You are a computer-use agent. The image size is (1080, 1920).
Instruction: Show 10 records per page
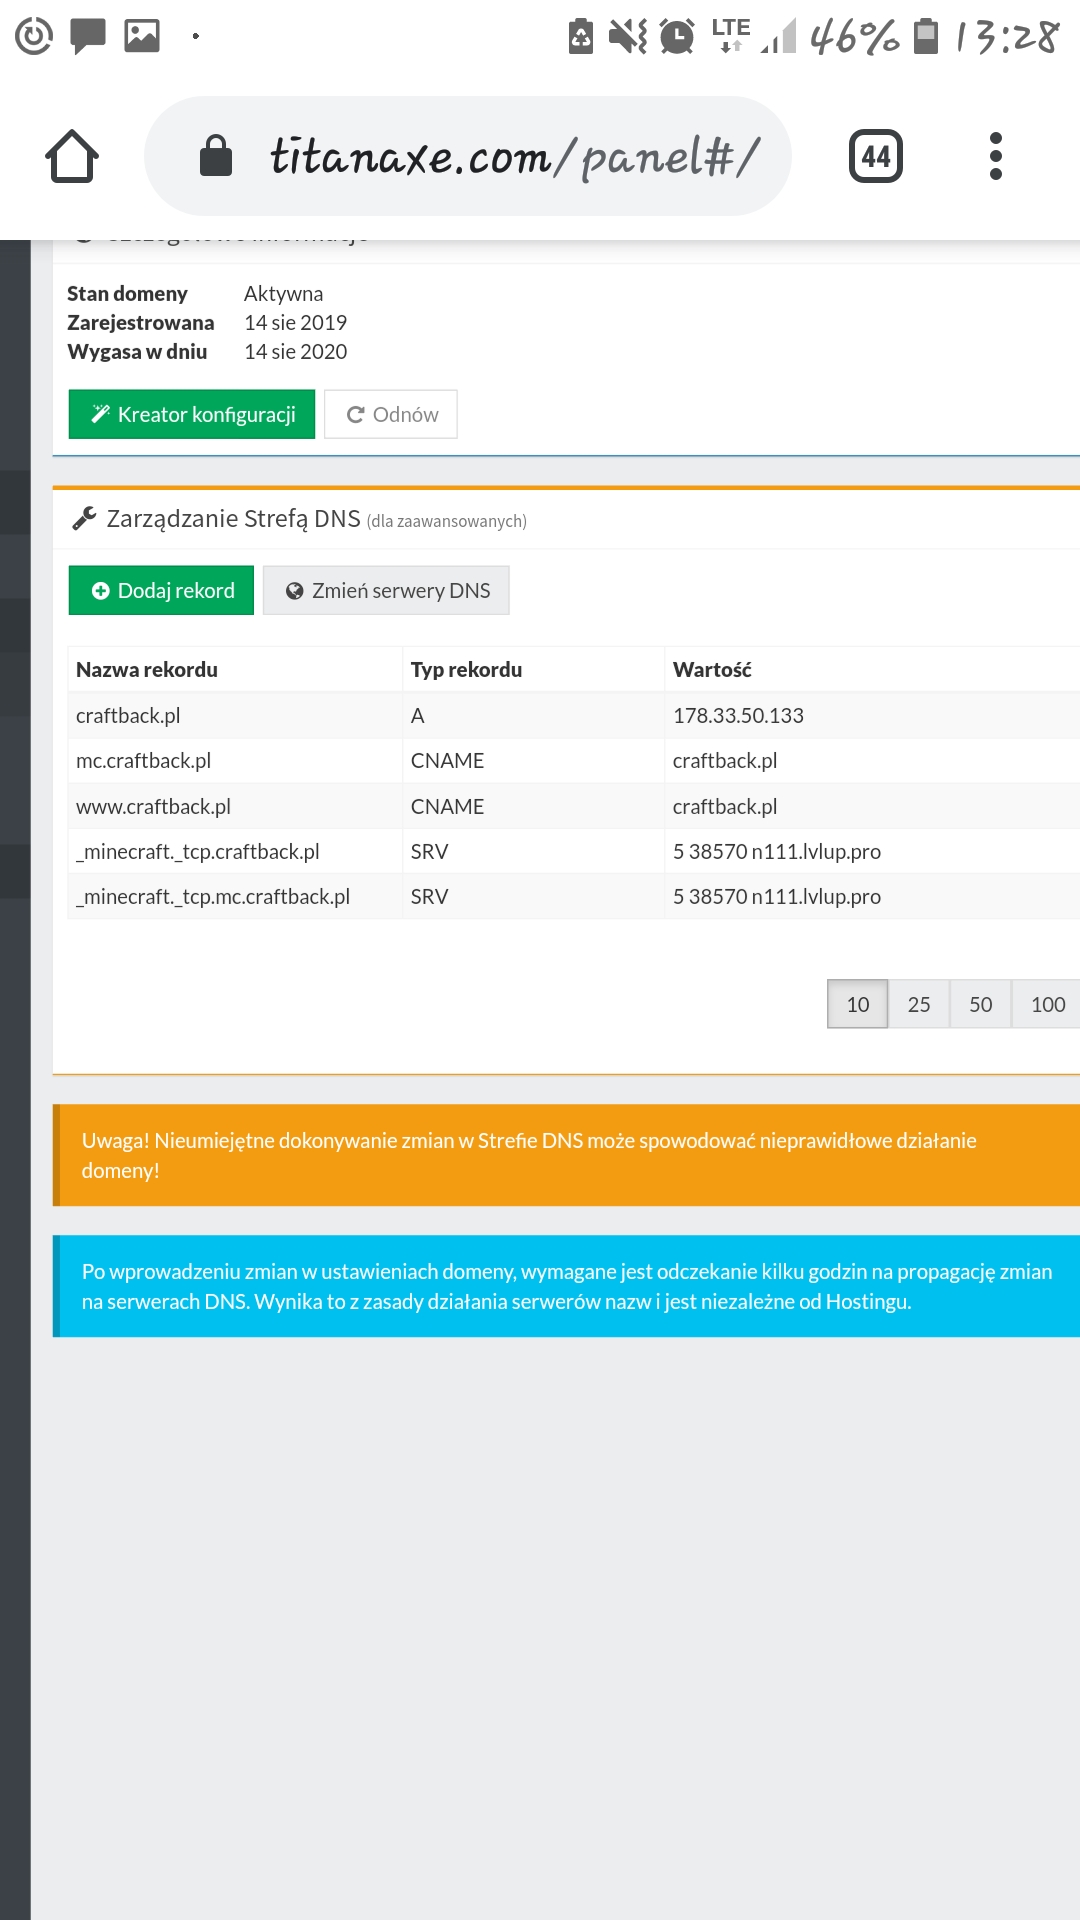pos(857,1004)
